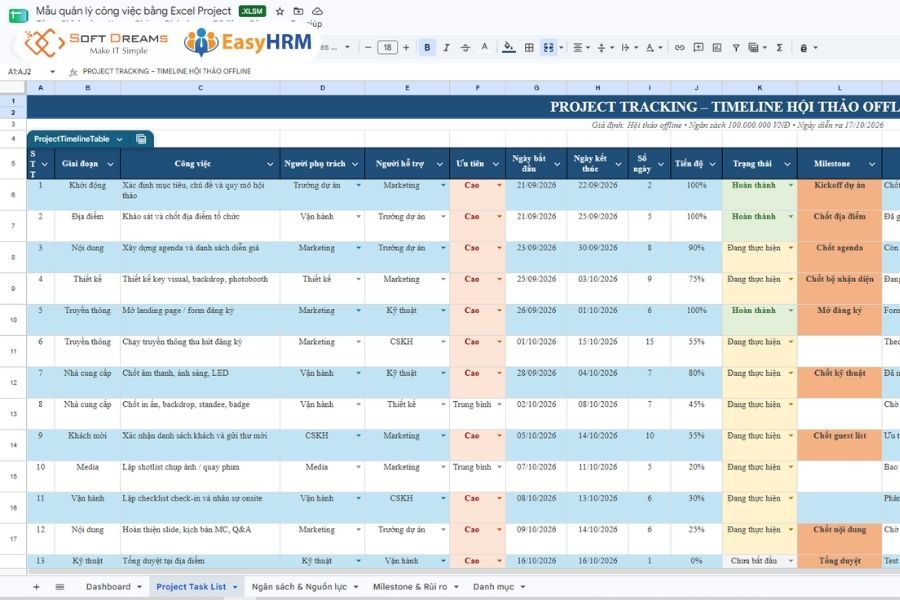Select row 10 header
This screenshot has width=900, height=600.
[x=13, y=320]
